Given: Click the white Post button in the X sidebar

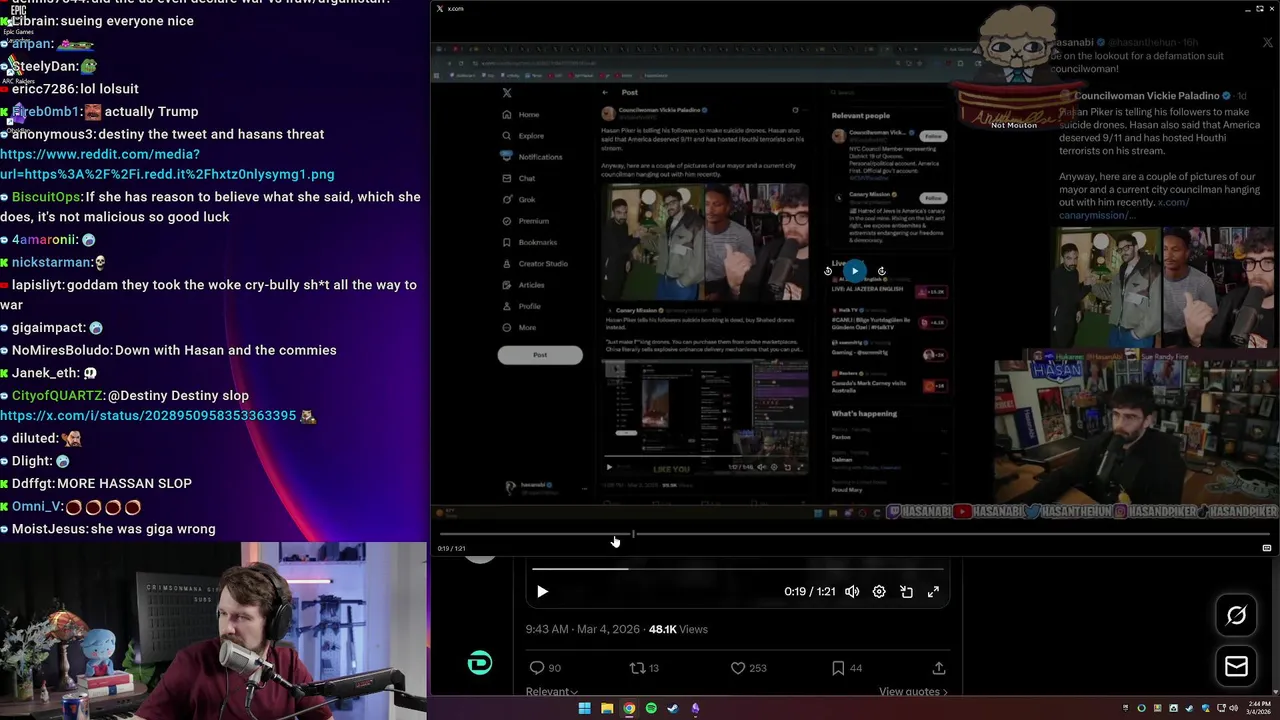Looking at the screenshot, I should pos(540,355).
